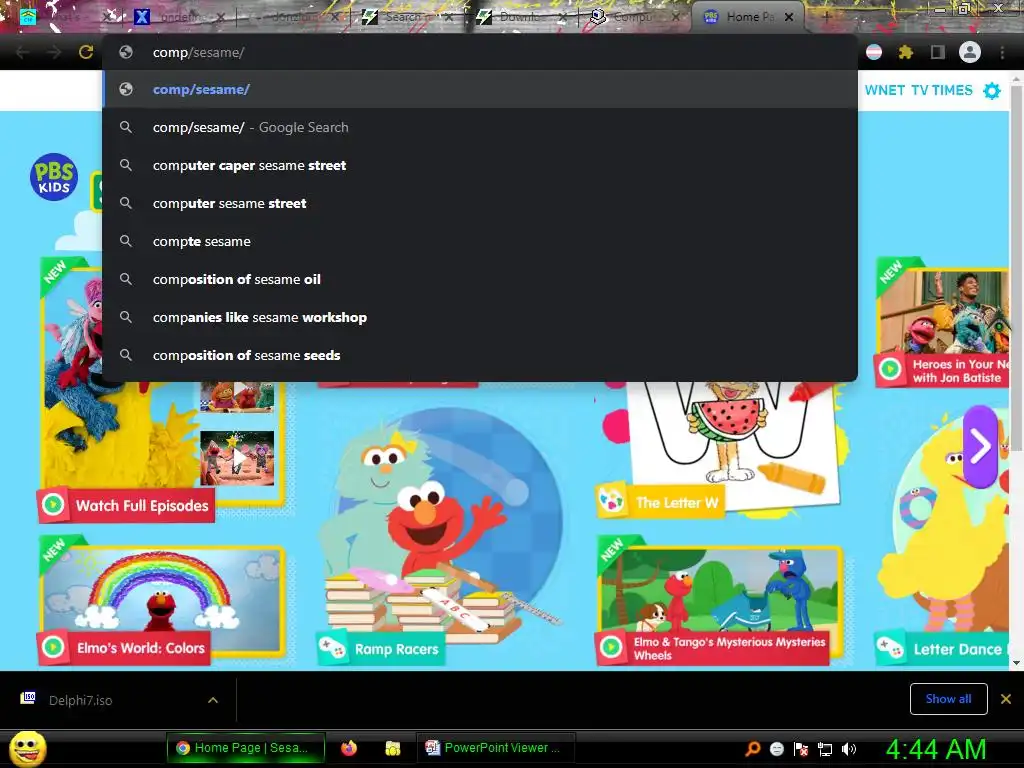The width and height of the screenshot is (1024, 768).
Task: Open Chrome's three-dot menu
Action: [1002, 52]
